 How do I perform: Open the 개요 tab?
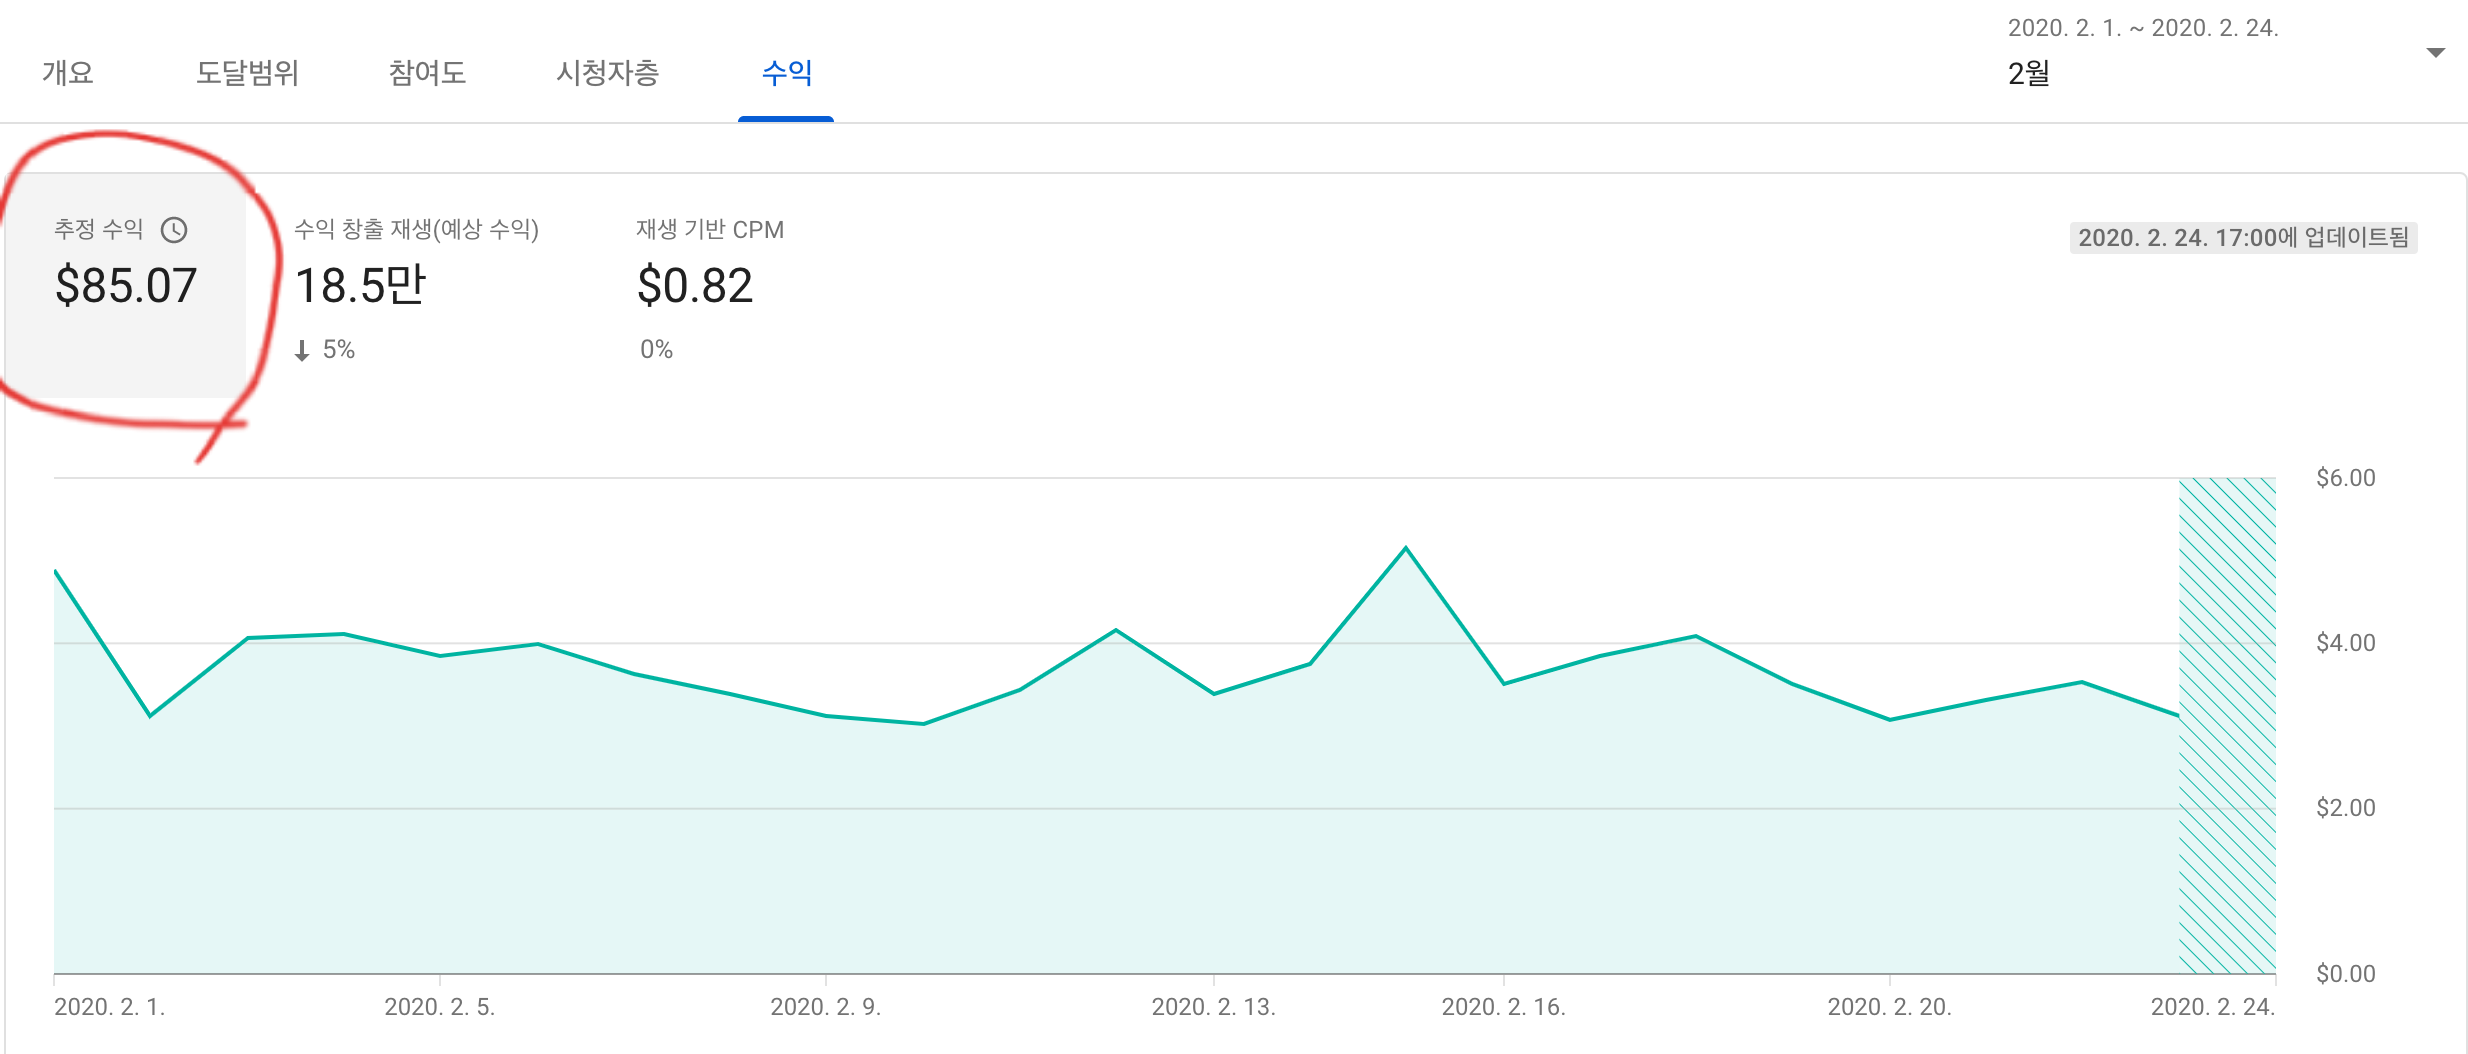point(68,73)
